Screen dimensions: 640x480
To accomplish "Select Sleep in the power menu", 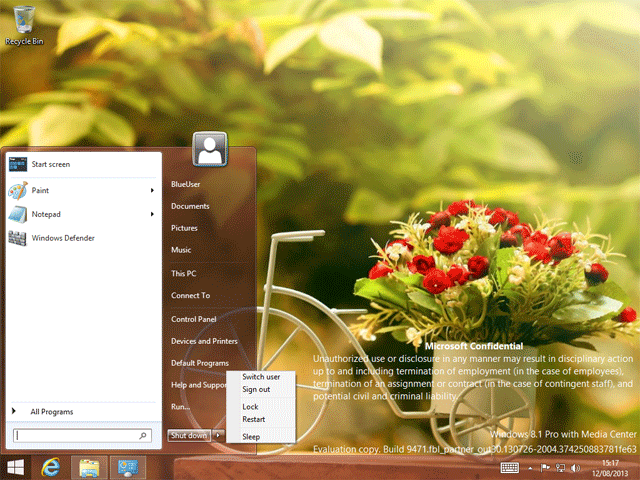I will click(x=251, y=437).
